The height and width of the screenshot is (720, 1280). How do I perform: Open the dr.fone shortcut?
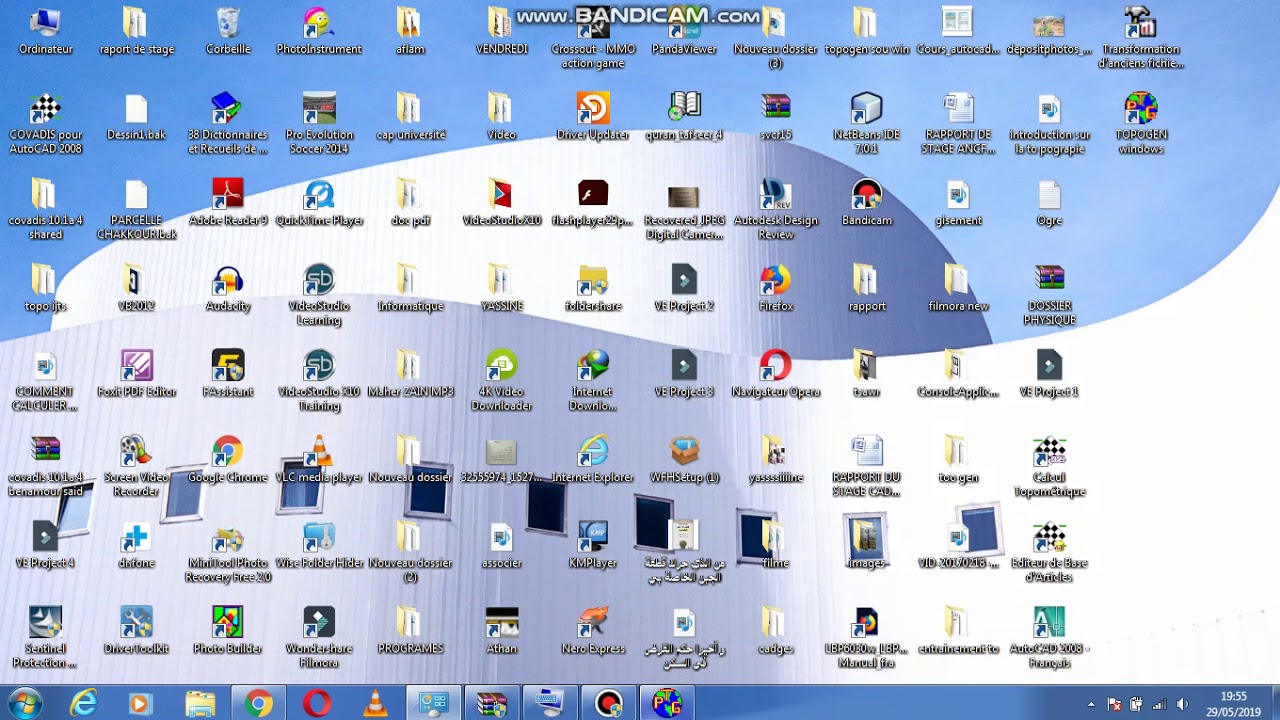[137, 544]
